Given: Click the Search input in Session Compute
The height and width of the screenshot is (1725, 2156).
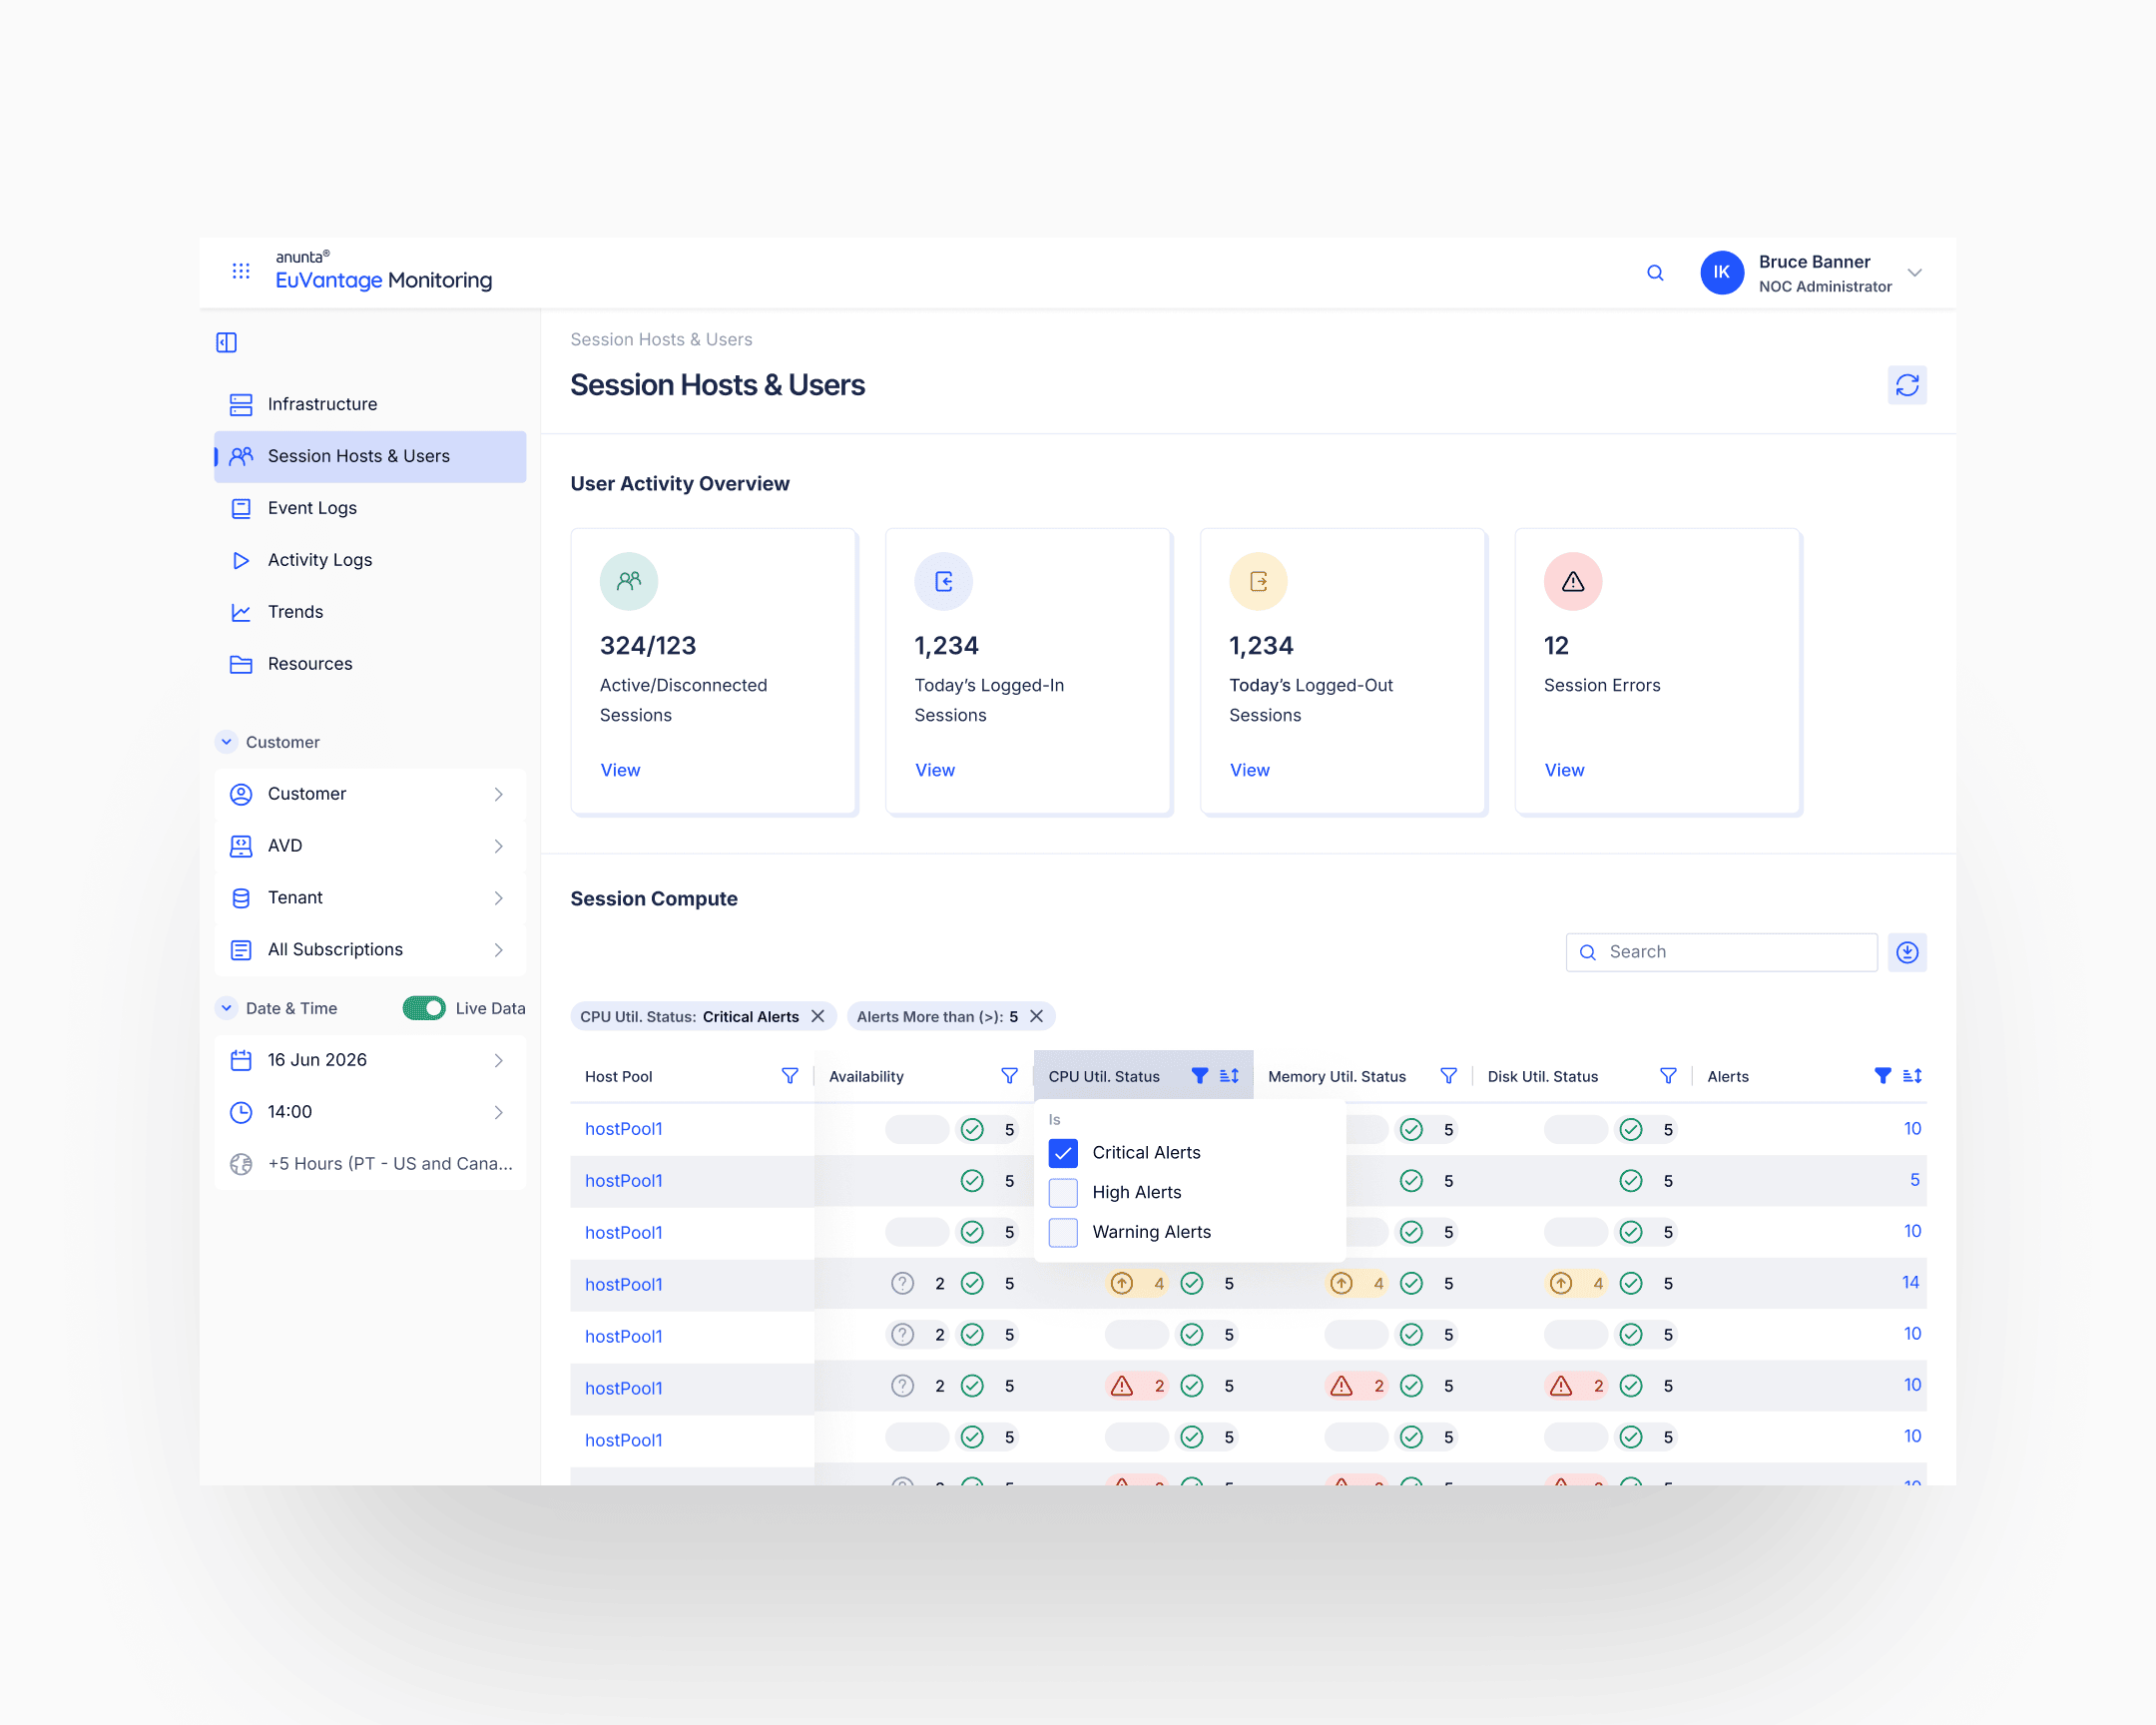Looking at the screenshot, I should [1720, 952].
